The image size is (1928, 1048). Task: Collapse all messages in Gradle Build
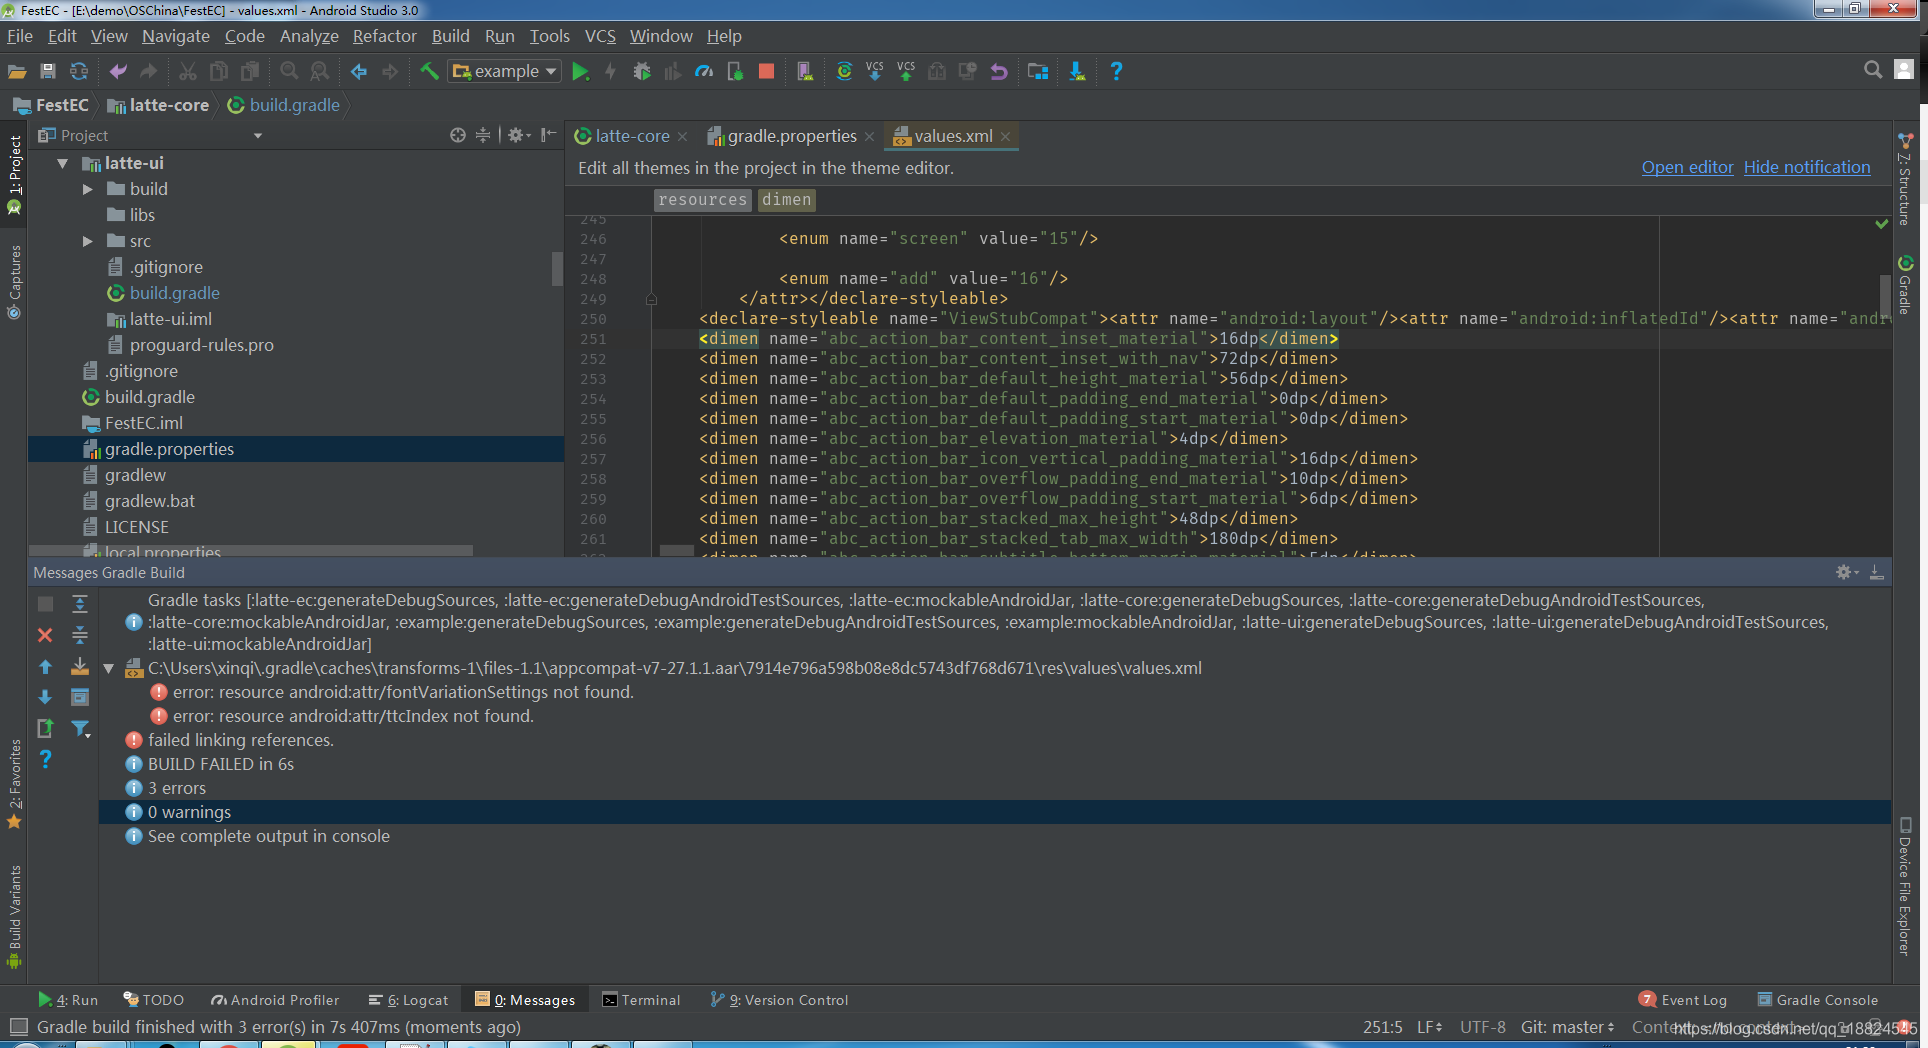(x=80, y=635)
